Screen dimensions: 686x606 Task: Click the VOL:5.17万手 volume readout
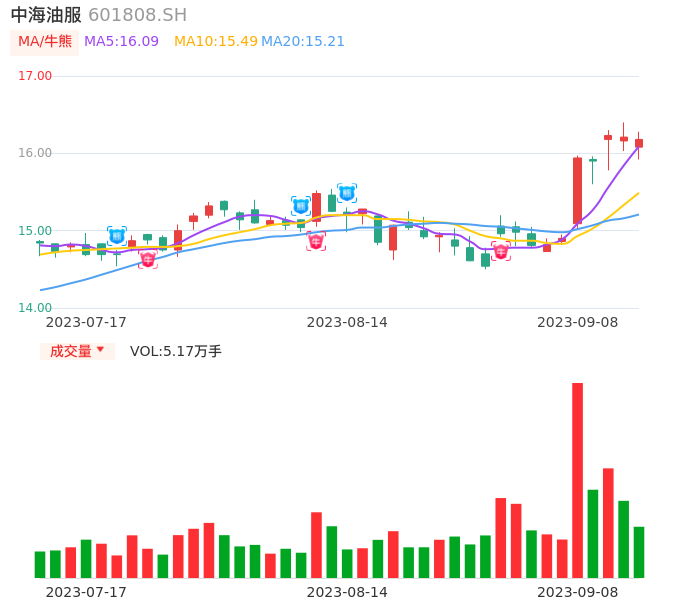click(176, 351)
